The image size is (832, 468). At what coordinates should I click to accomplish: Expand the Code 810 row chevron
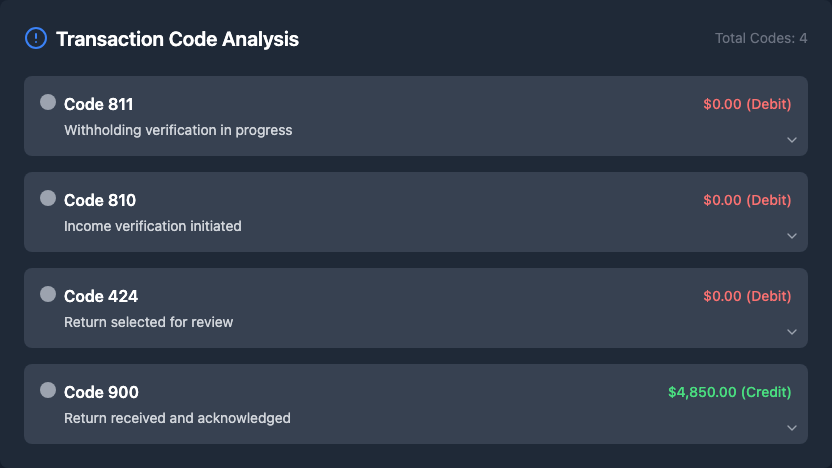[792, 236]
